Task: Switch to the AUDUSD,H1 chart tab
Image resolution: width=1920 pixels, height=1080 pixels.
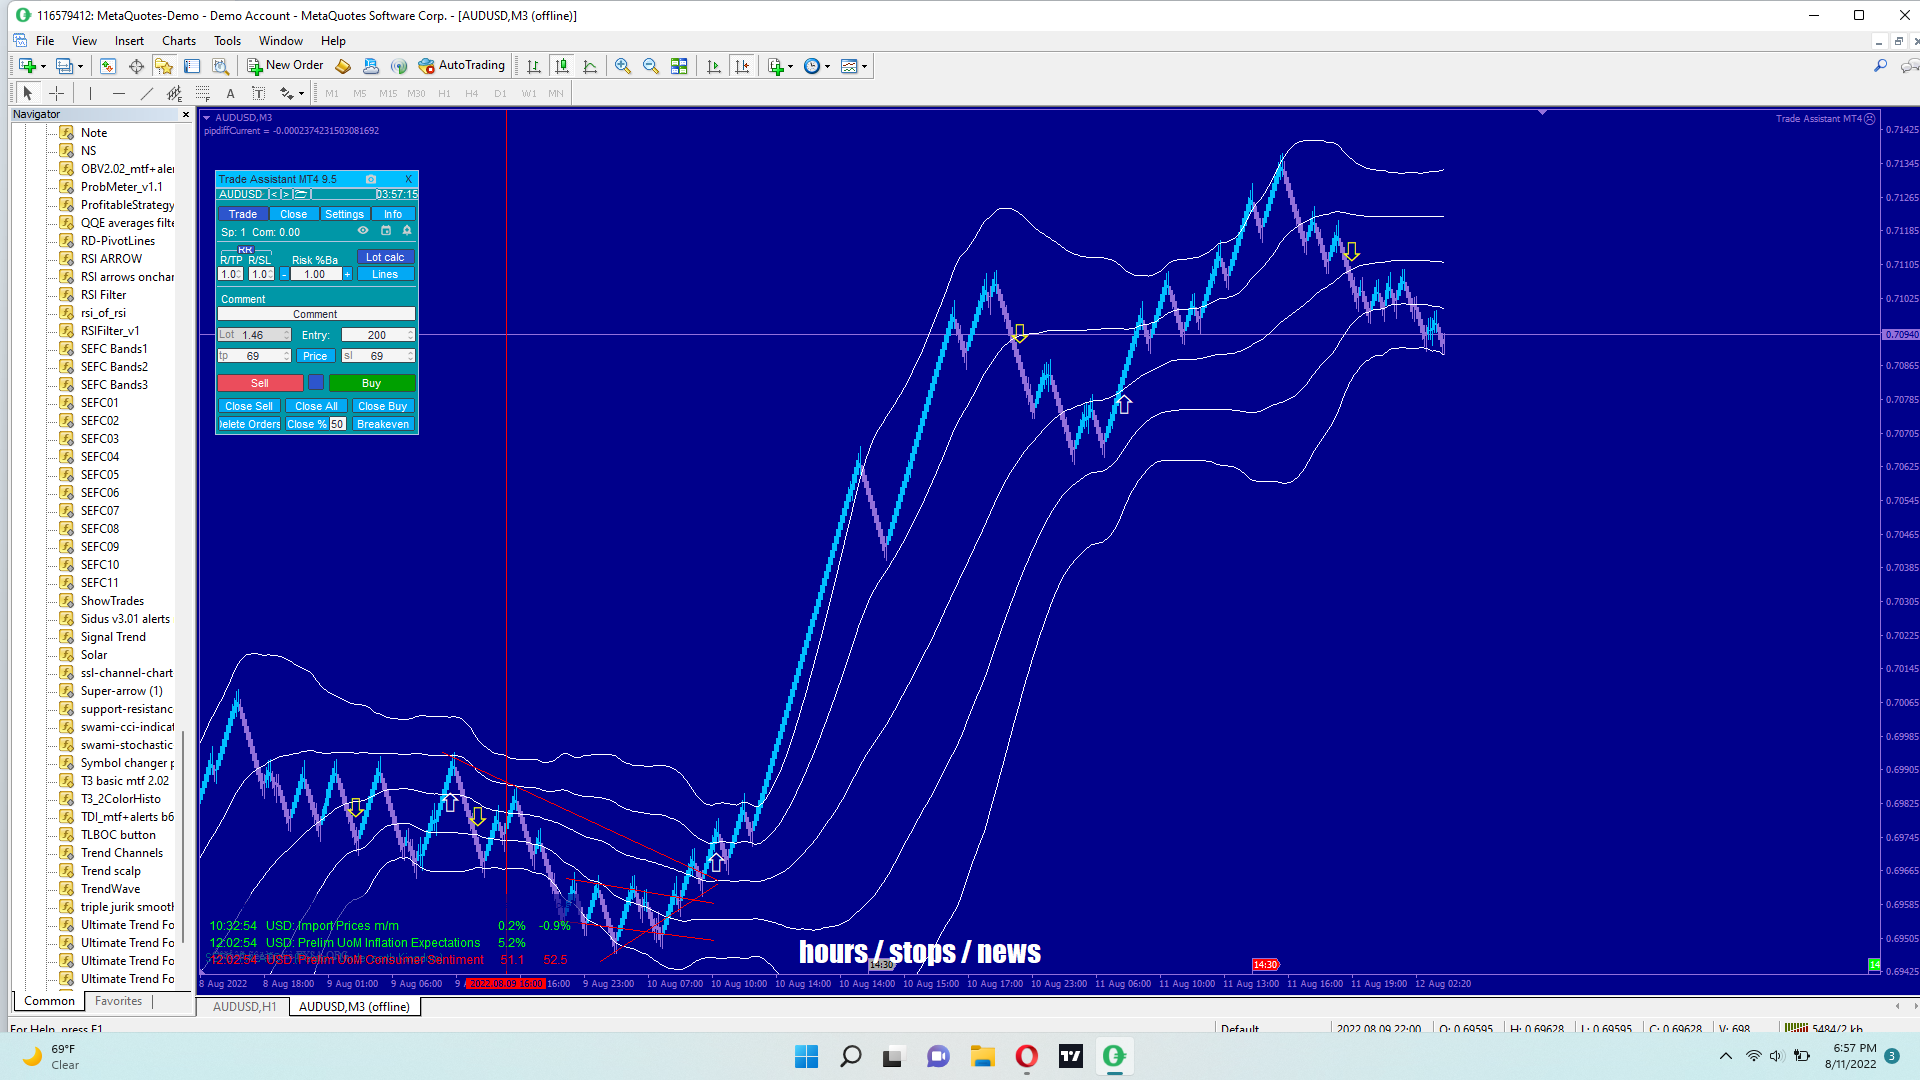Action: point(244,1007)
